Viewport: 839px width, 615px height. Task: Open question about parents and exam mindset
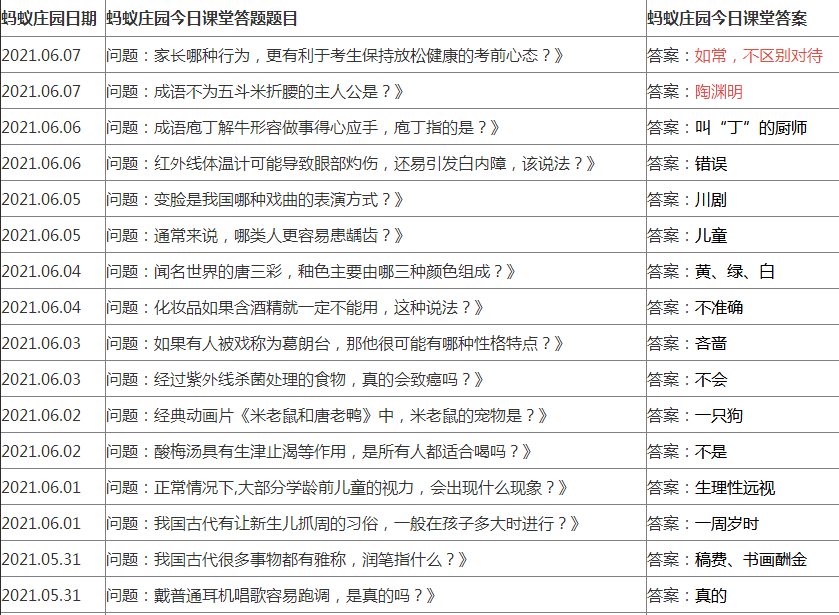[335, 55]
